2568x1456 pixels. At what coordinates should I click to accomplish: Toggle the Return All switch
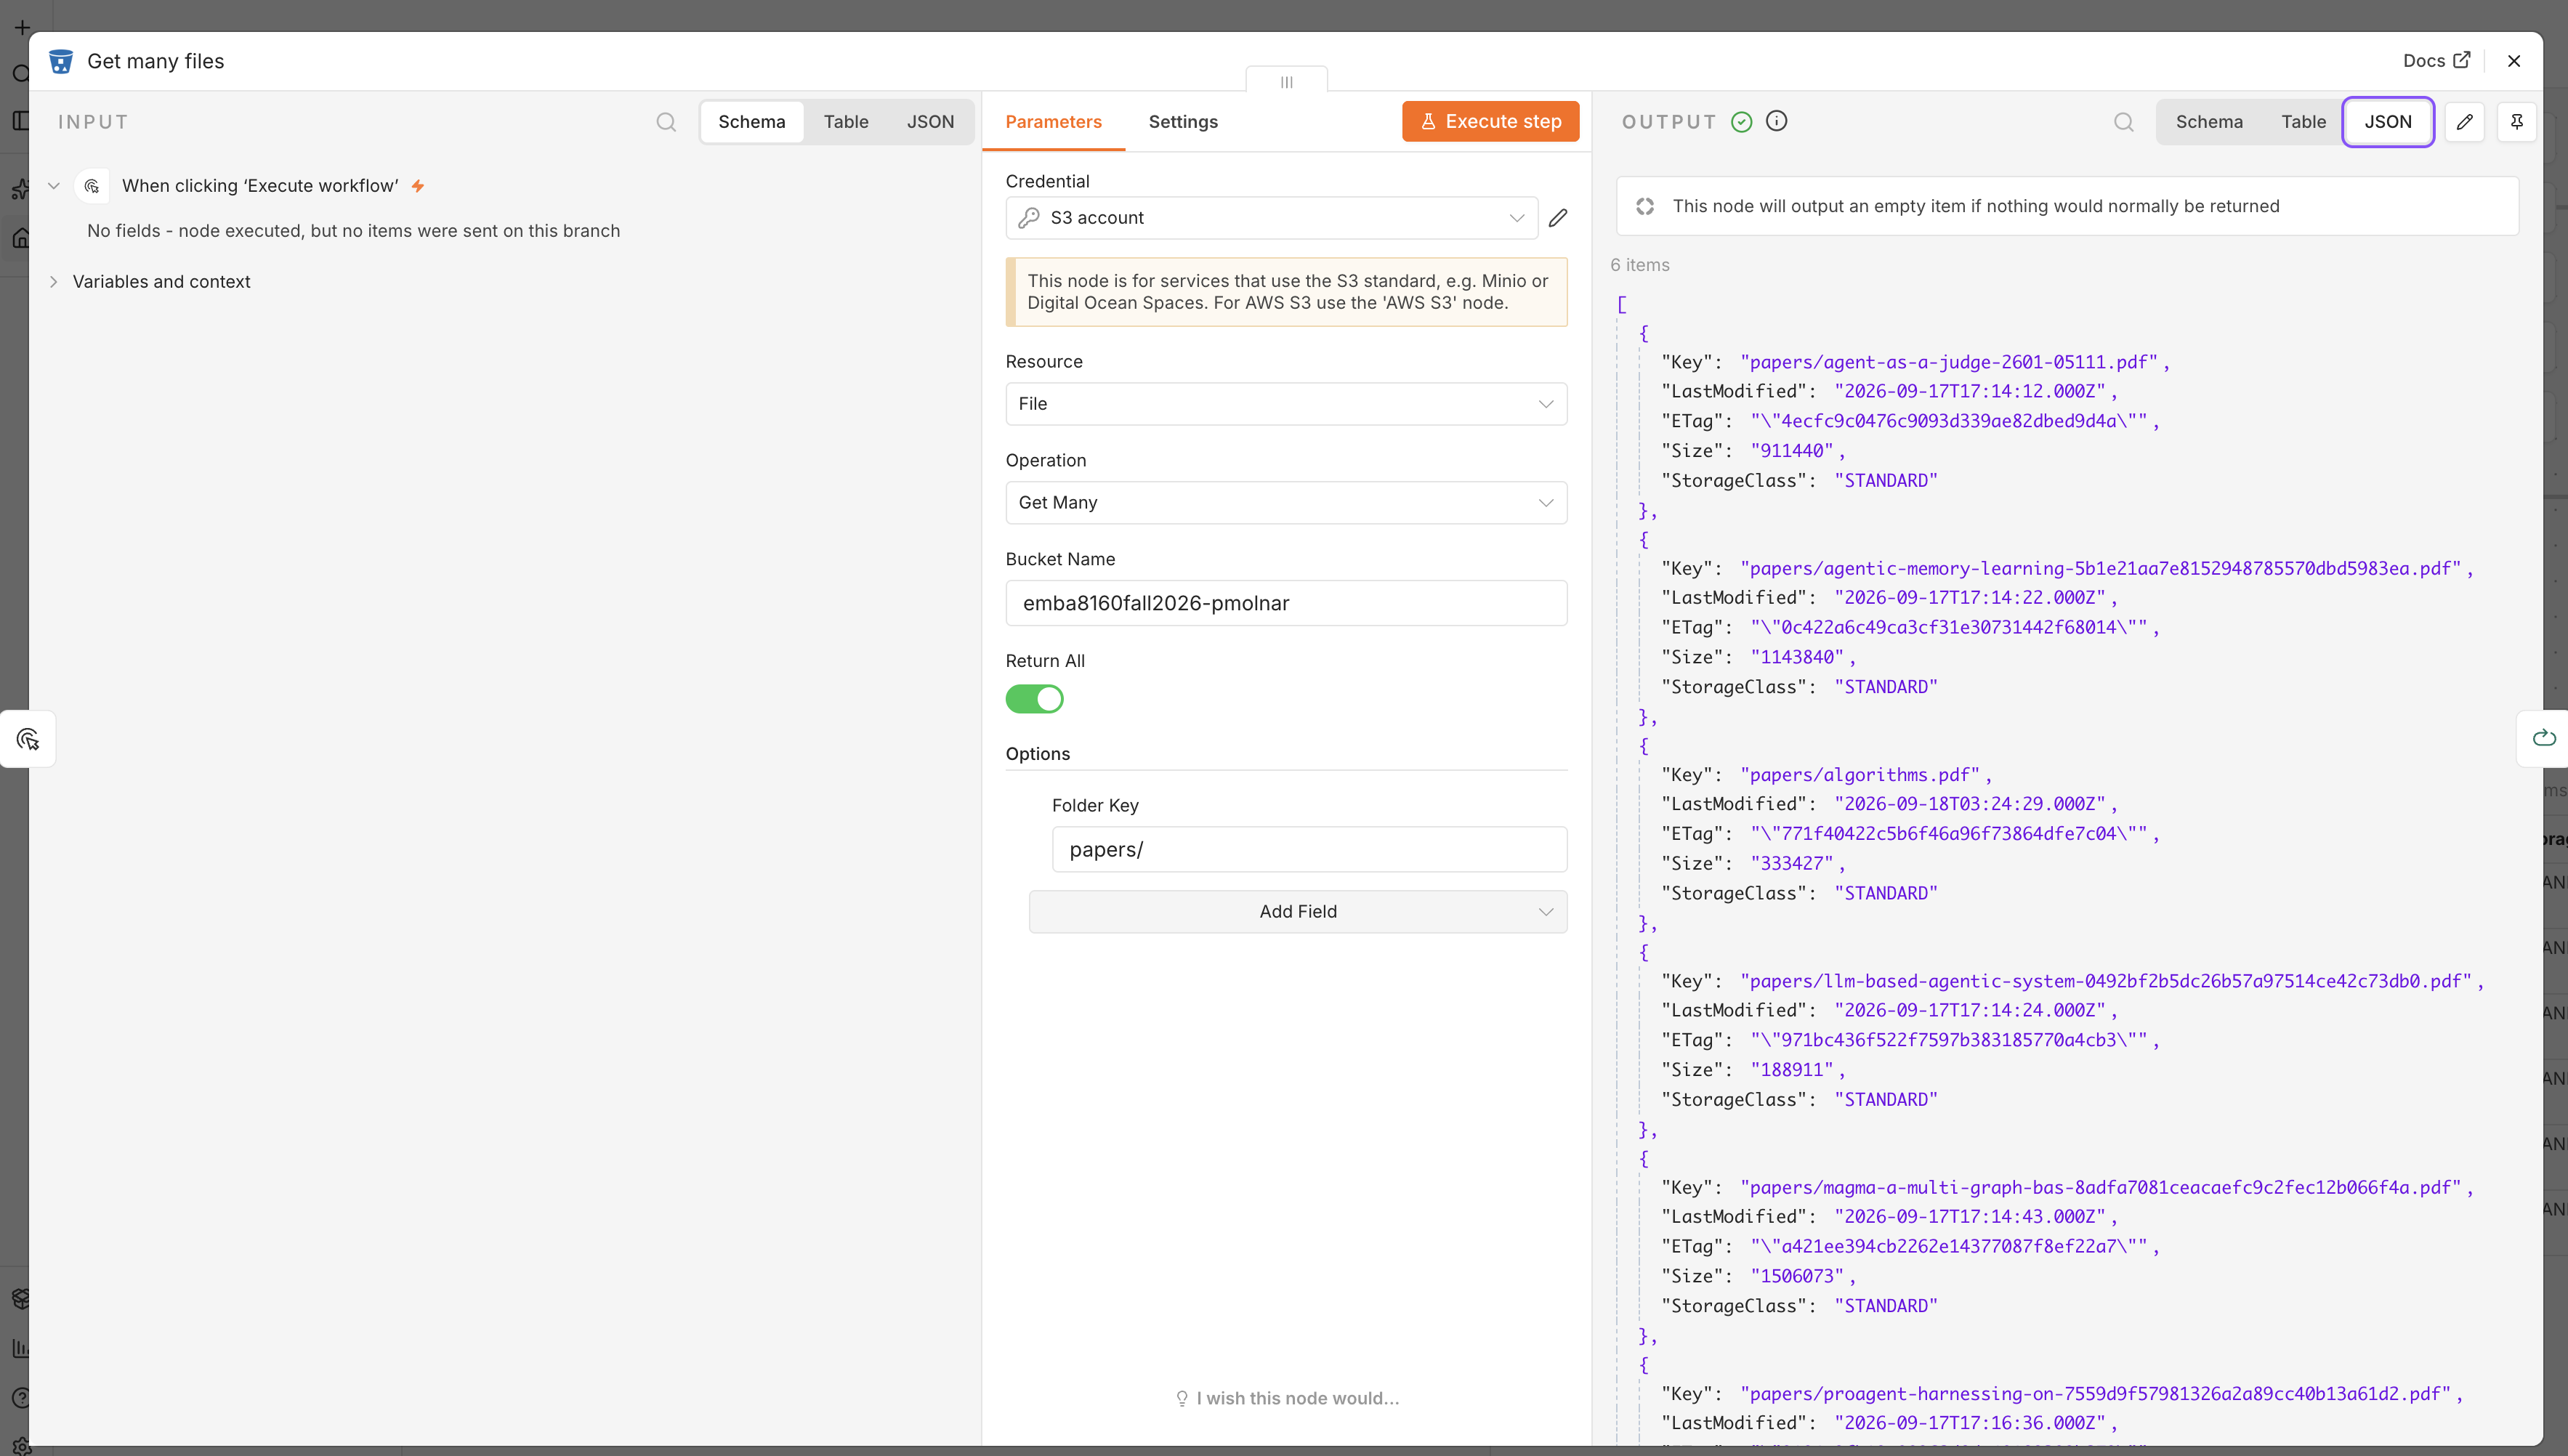point(1034,699)
